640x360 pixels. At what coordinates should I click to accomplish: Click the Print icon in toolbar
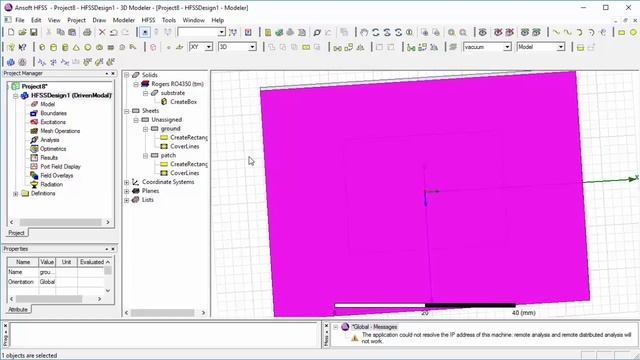click(87, 32)
